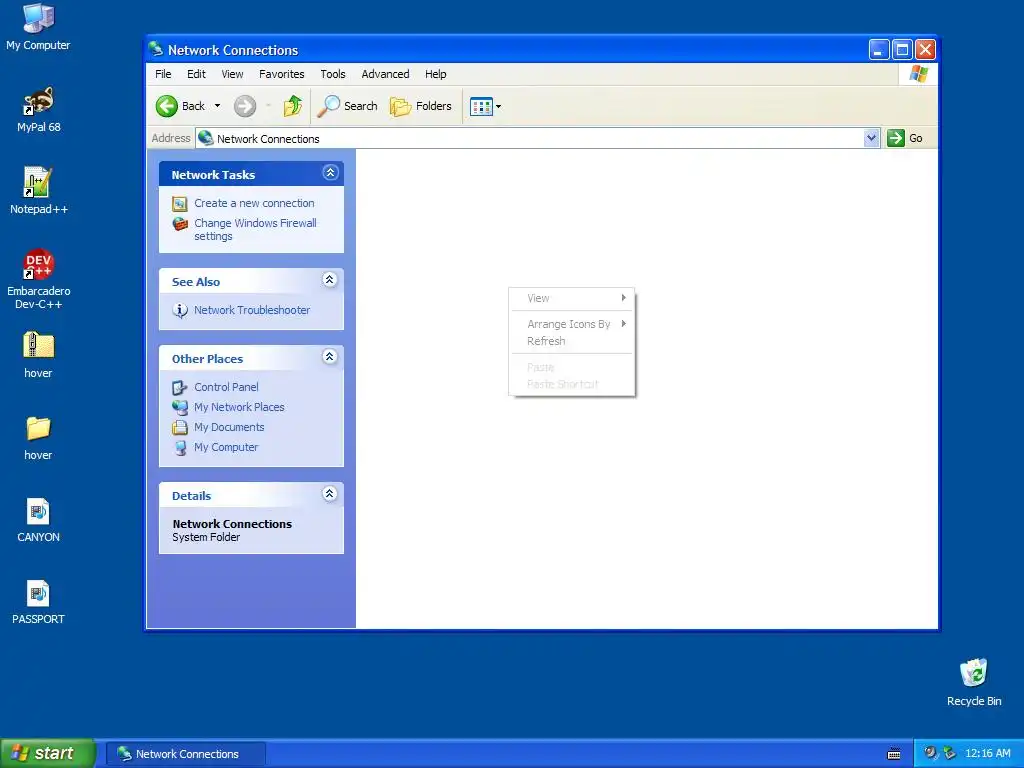Viewport: 1024px width, 768px height.
Task: Select the MyPal 68 desktop icon
Action: [x=39, y=109]
